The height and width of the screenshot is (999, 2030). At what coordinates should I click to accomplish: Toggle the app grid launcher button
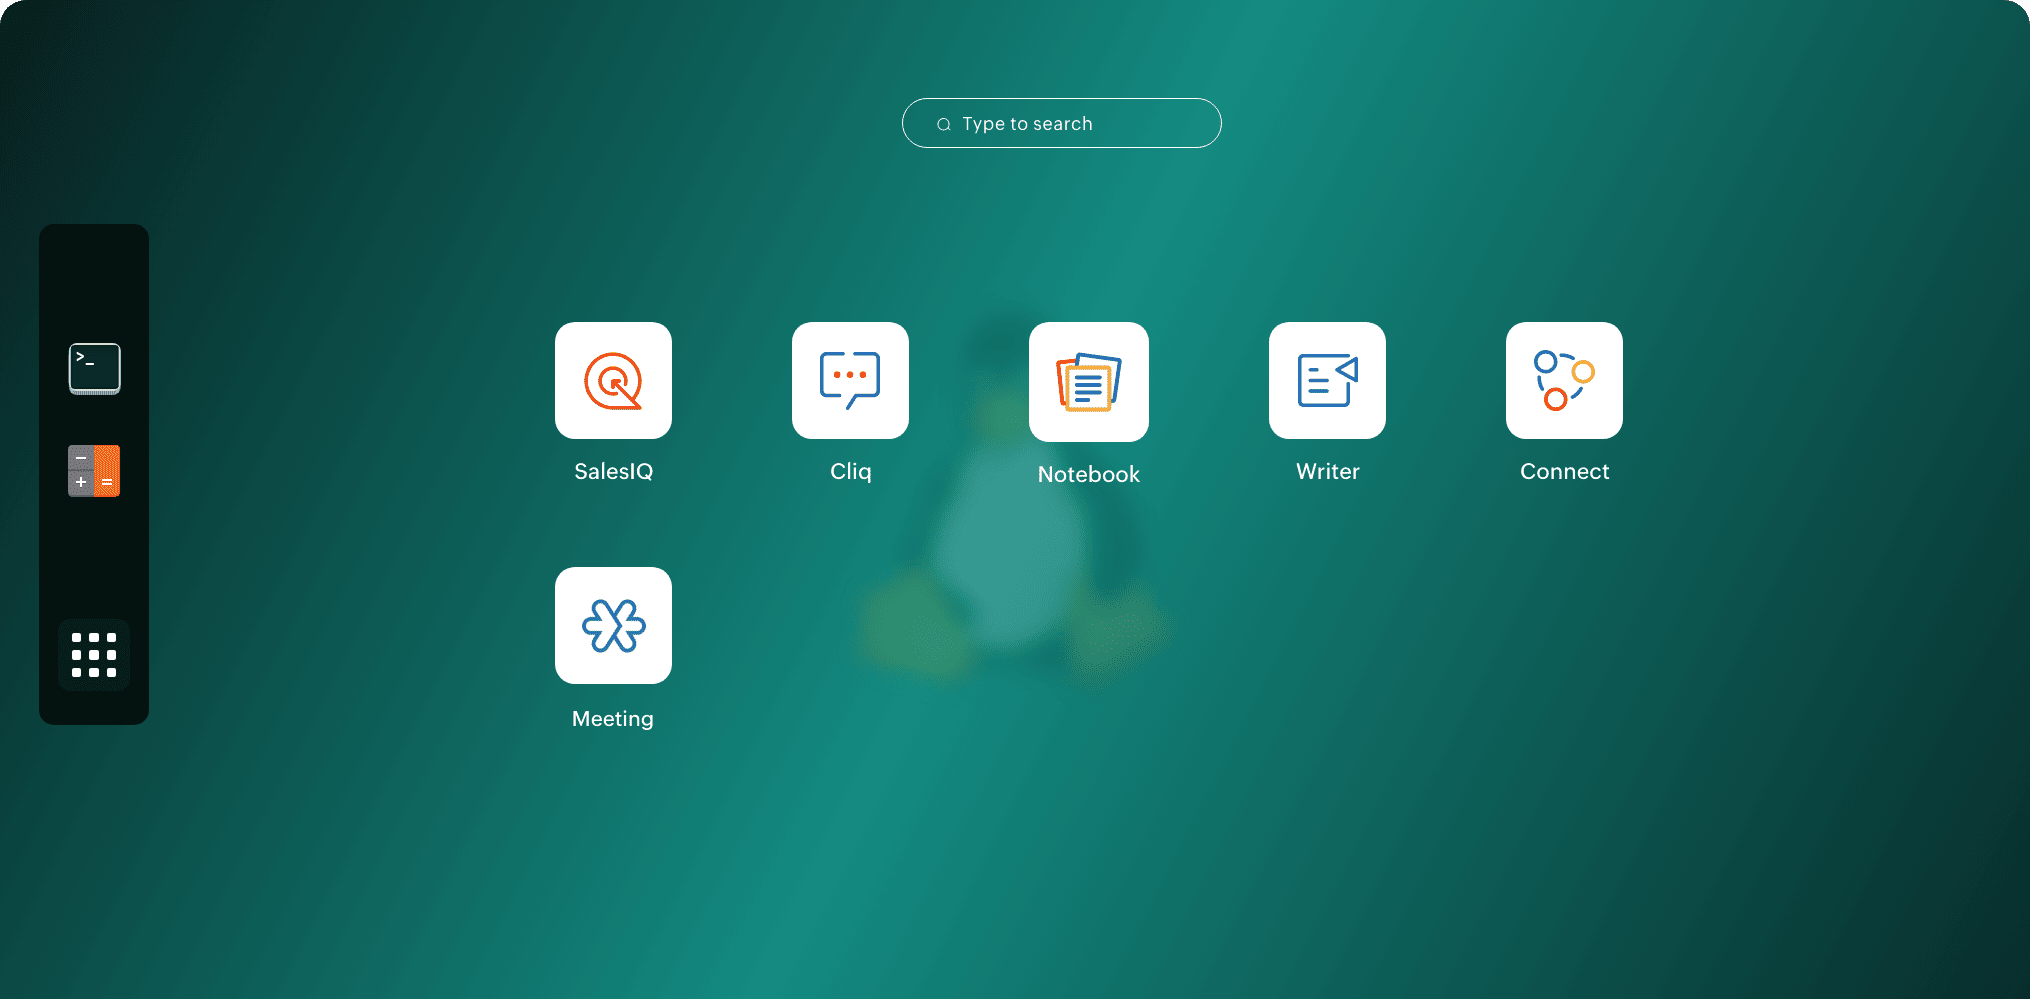click(94, 655)
